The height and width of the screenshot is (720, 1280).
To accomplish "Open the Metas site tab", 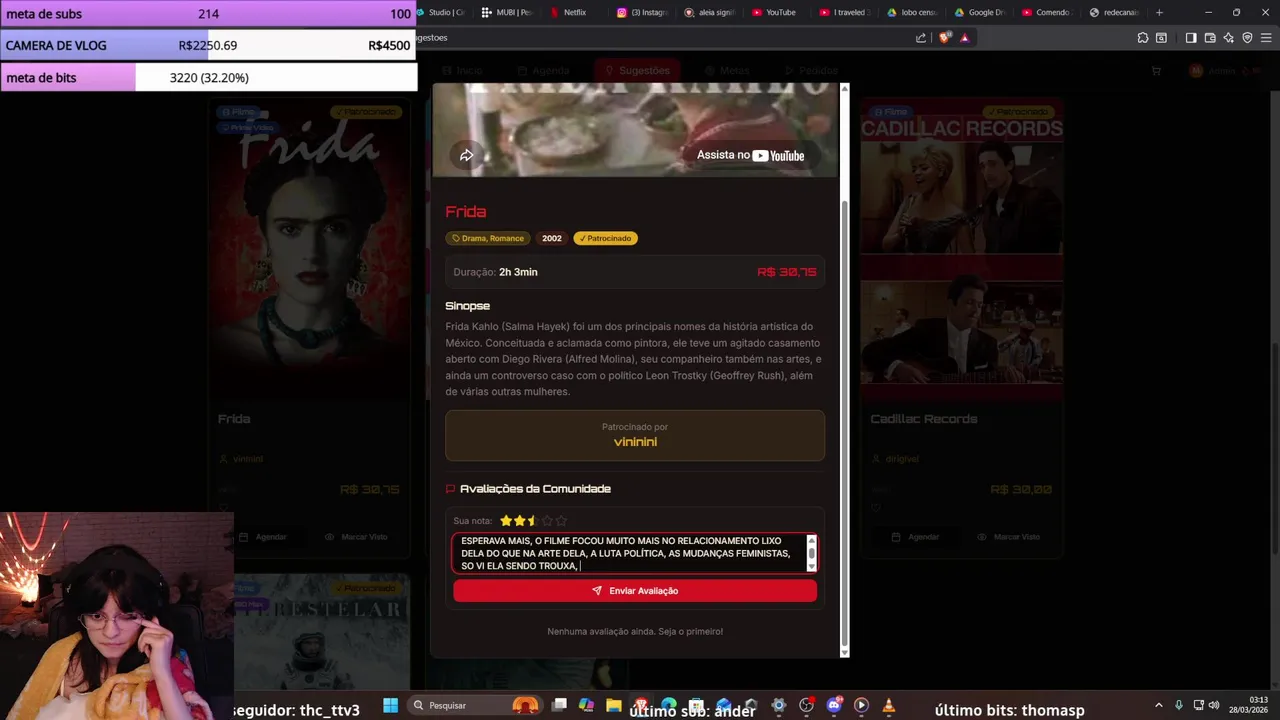I will click(726, 71).
